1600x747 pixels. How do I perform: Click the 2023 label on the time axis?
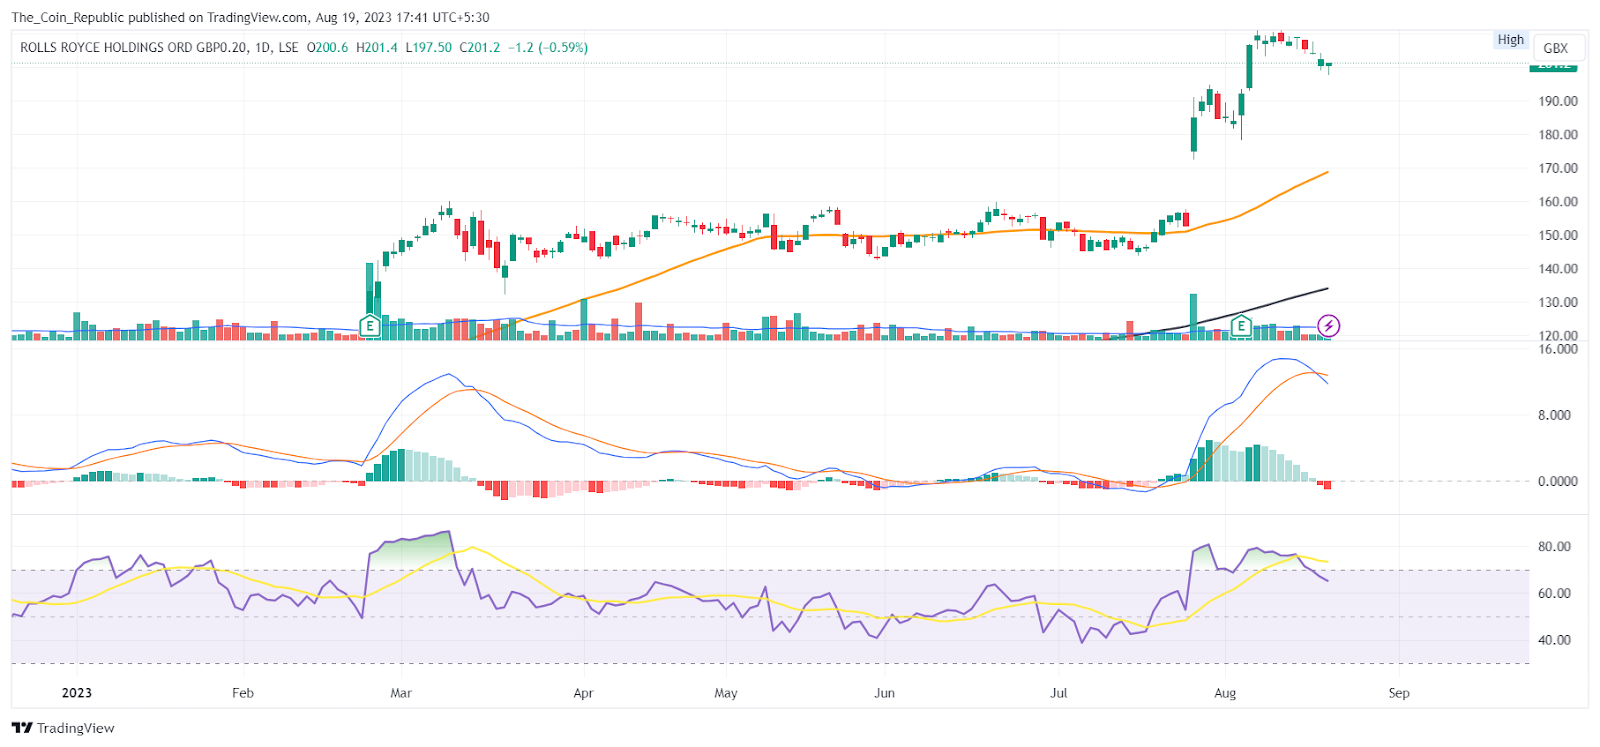pyautogui.click(x=77, y=693)
